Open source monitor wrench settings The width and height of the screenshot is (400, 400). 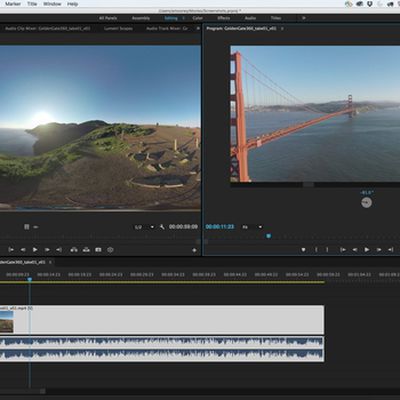162,227
